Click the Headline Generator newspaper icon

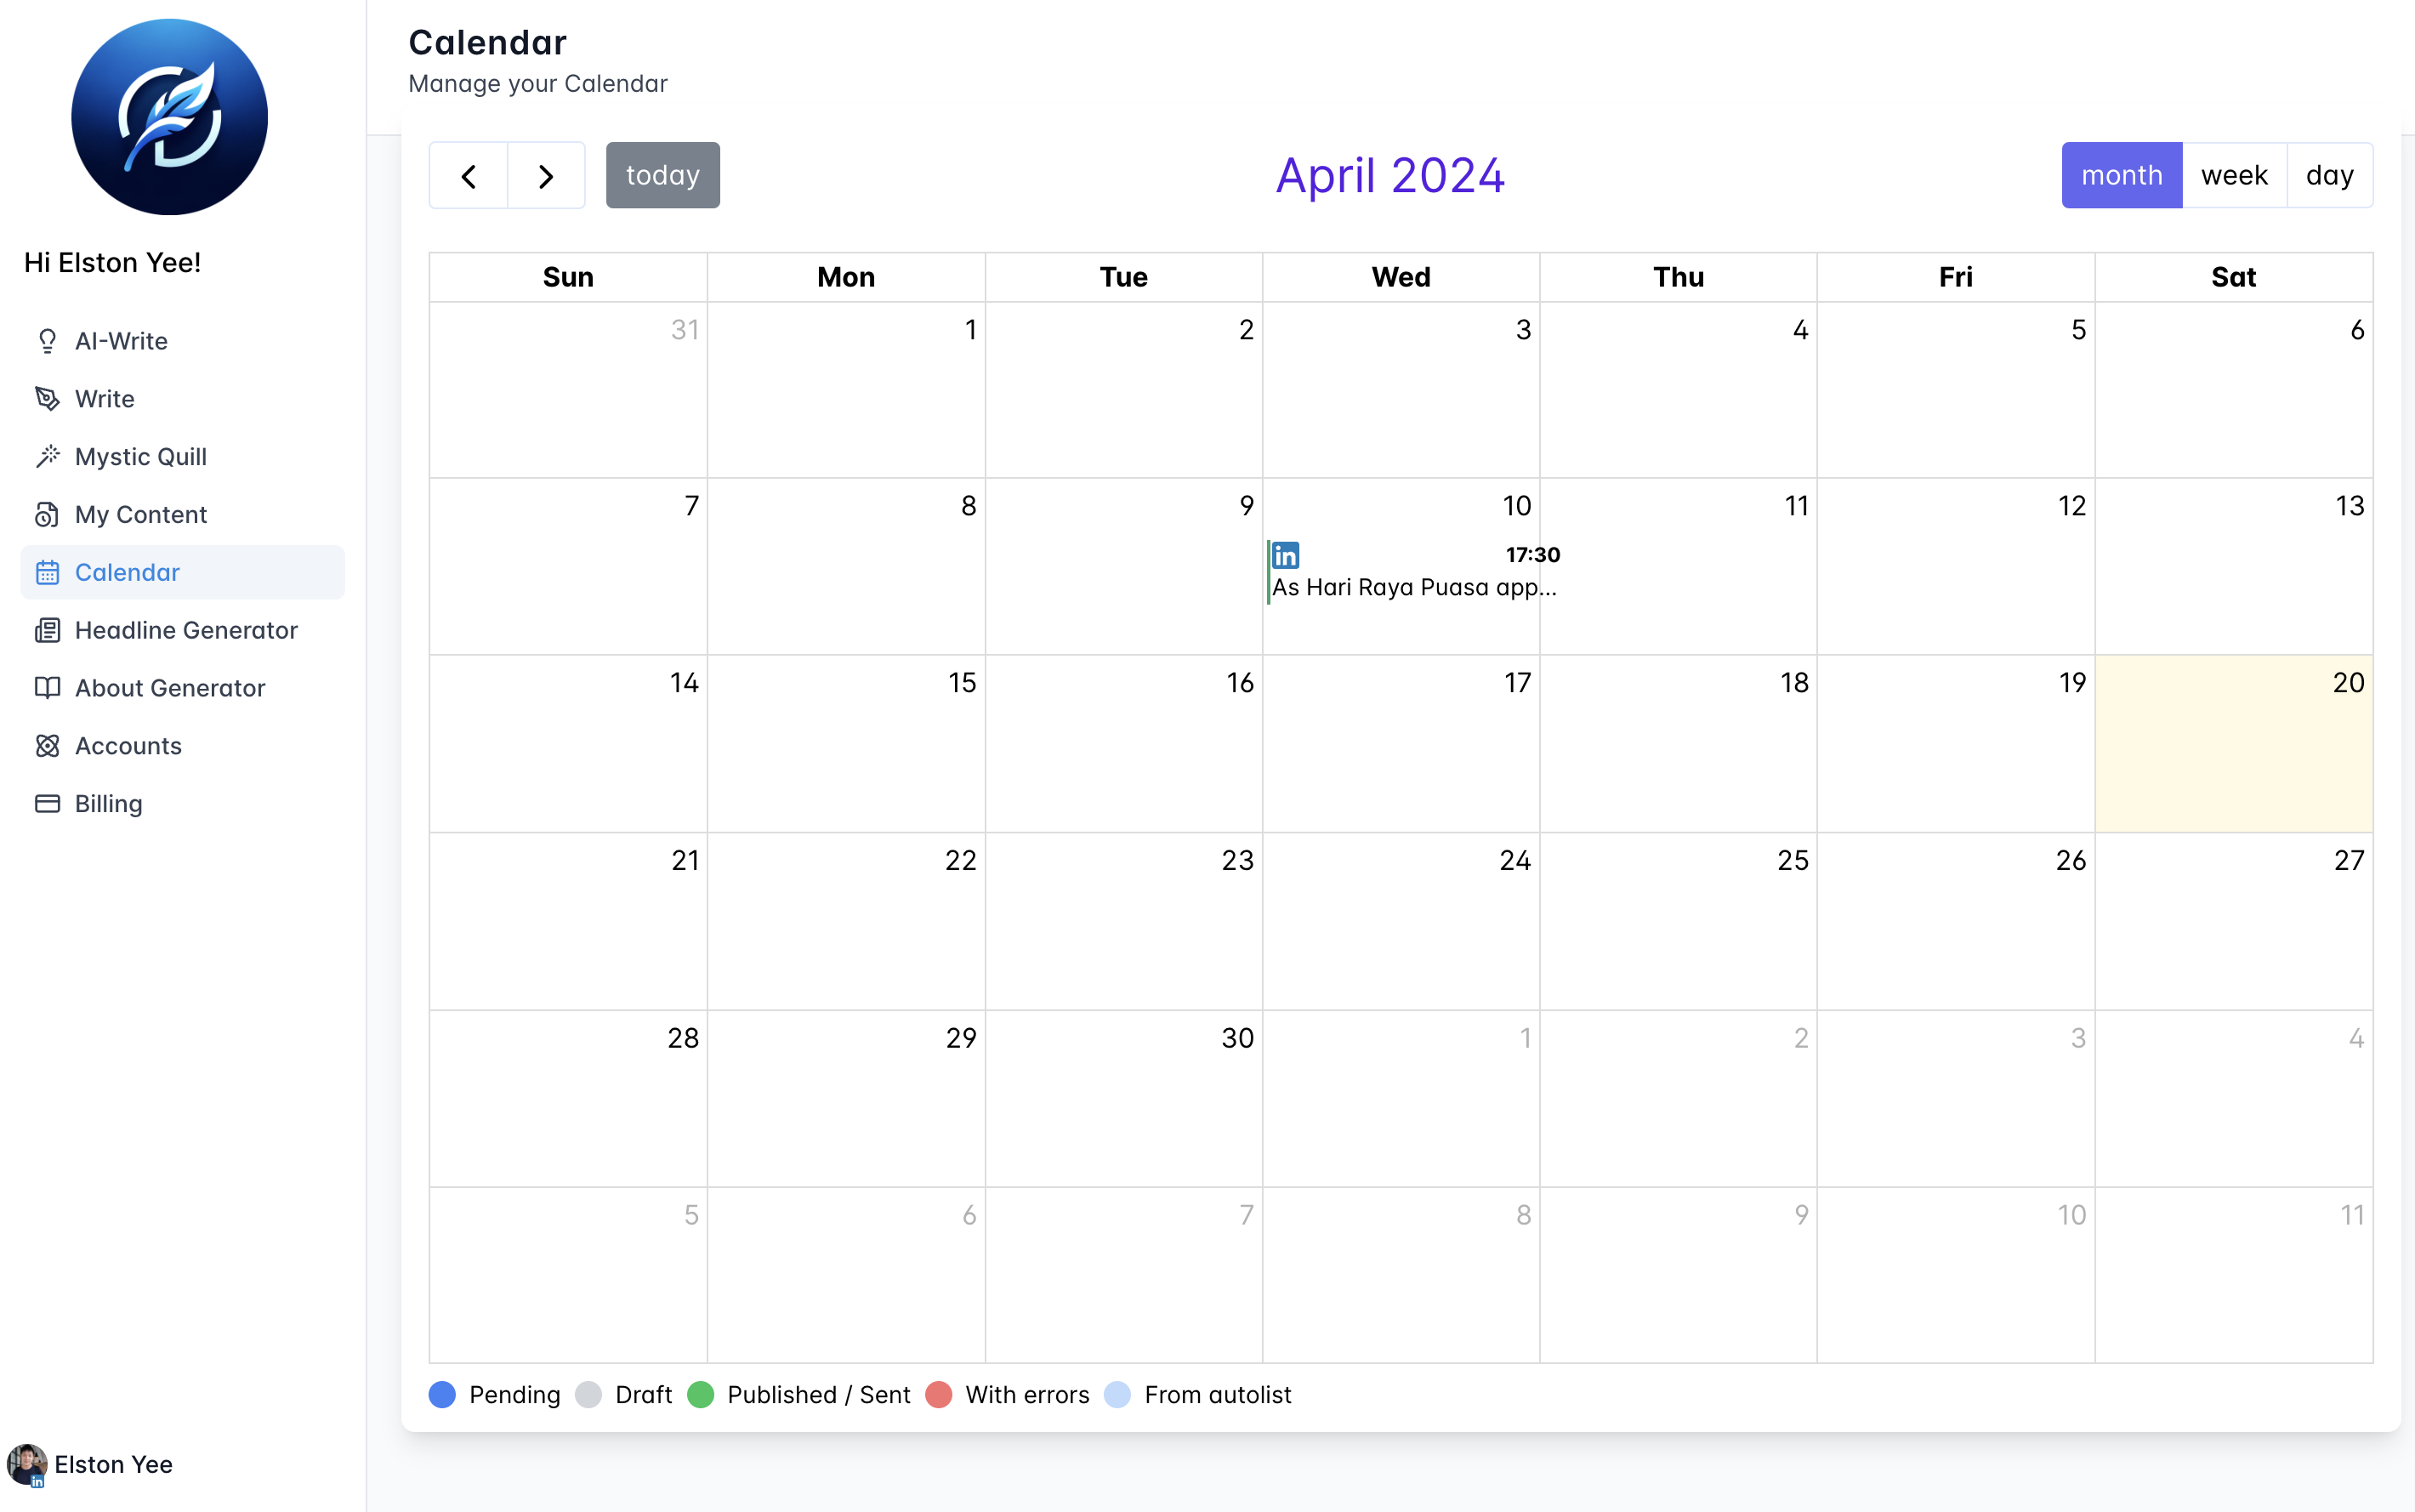(x=47, y=630)
